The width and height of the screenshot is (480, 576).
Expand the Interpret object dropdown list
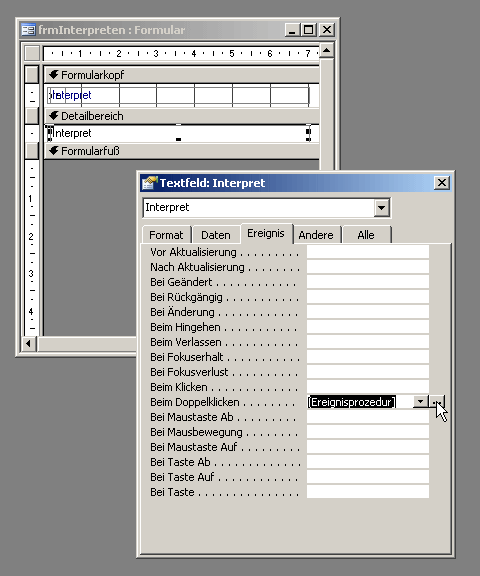tap(382, 208)
